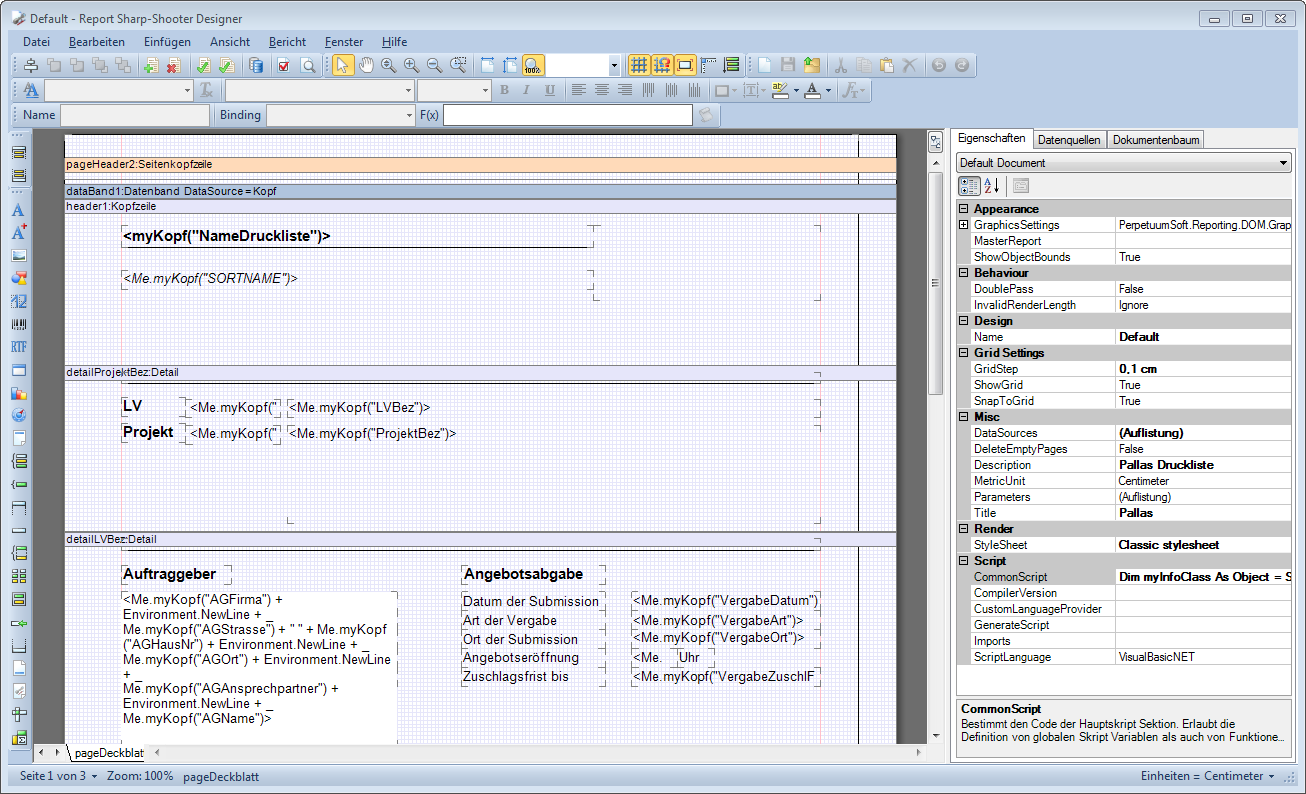
Task: Toggle rulers display button
Action: (708, 66)
